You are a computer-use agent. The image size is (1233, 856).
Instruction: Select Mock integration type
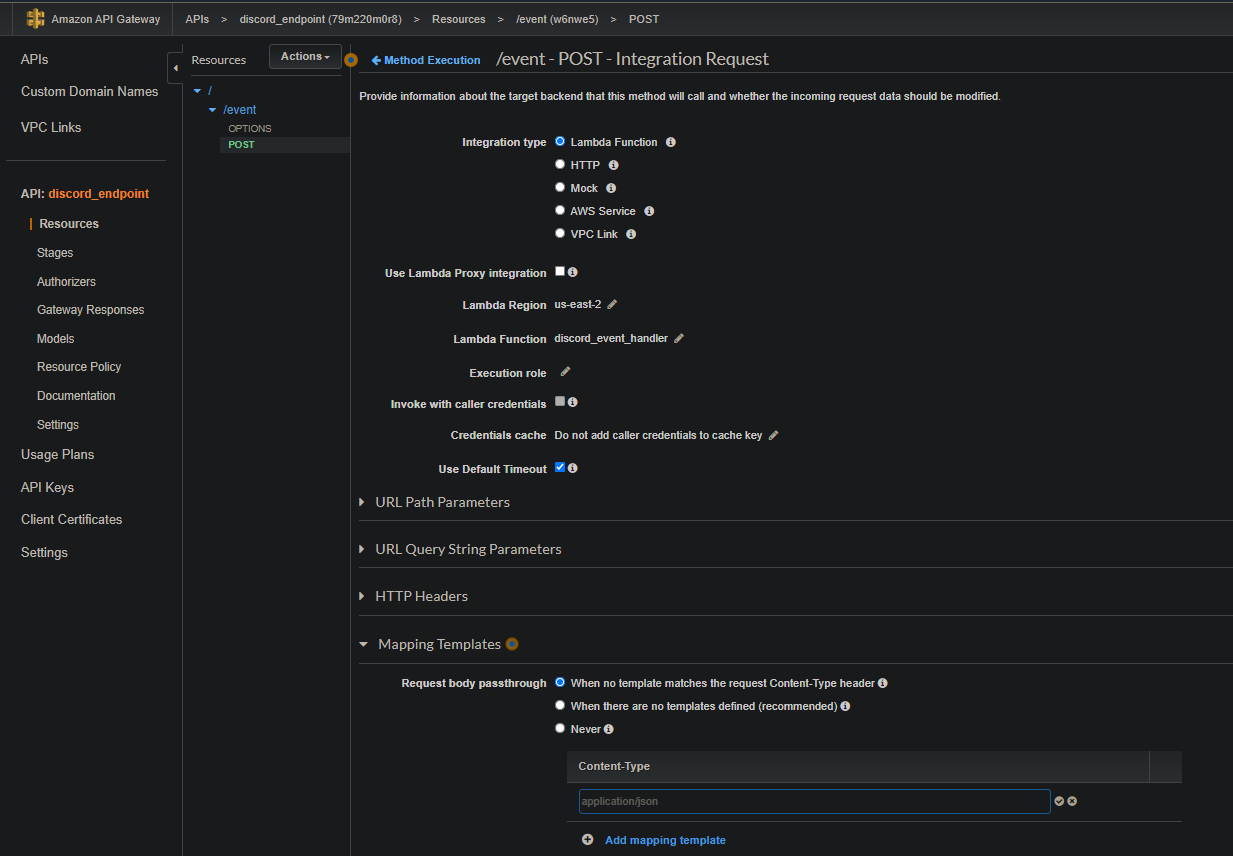click(560, 187)
